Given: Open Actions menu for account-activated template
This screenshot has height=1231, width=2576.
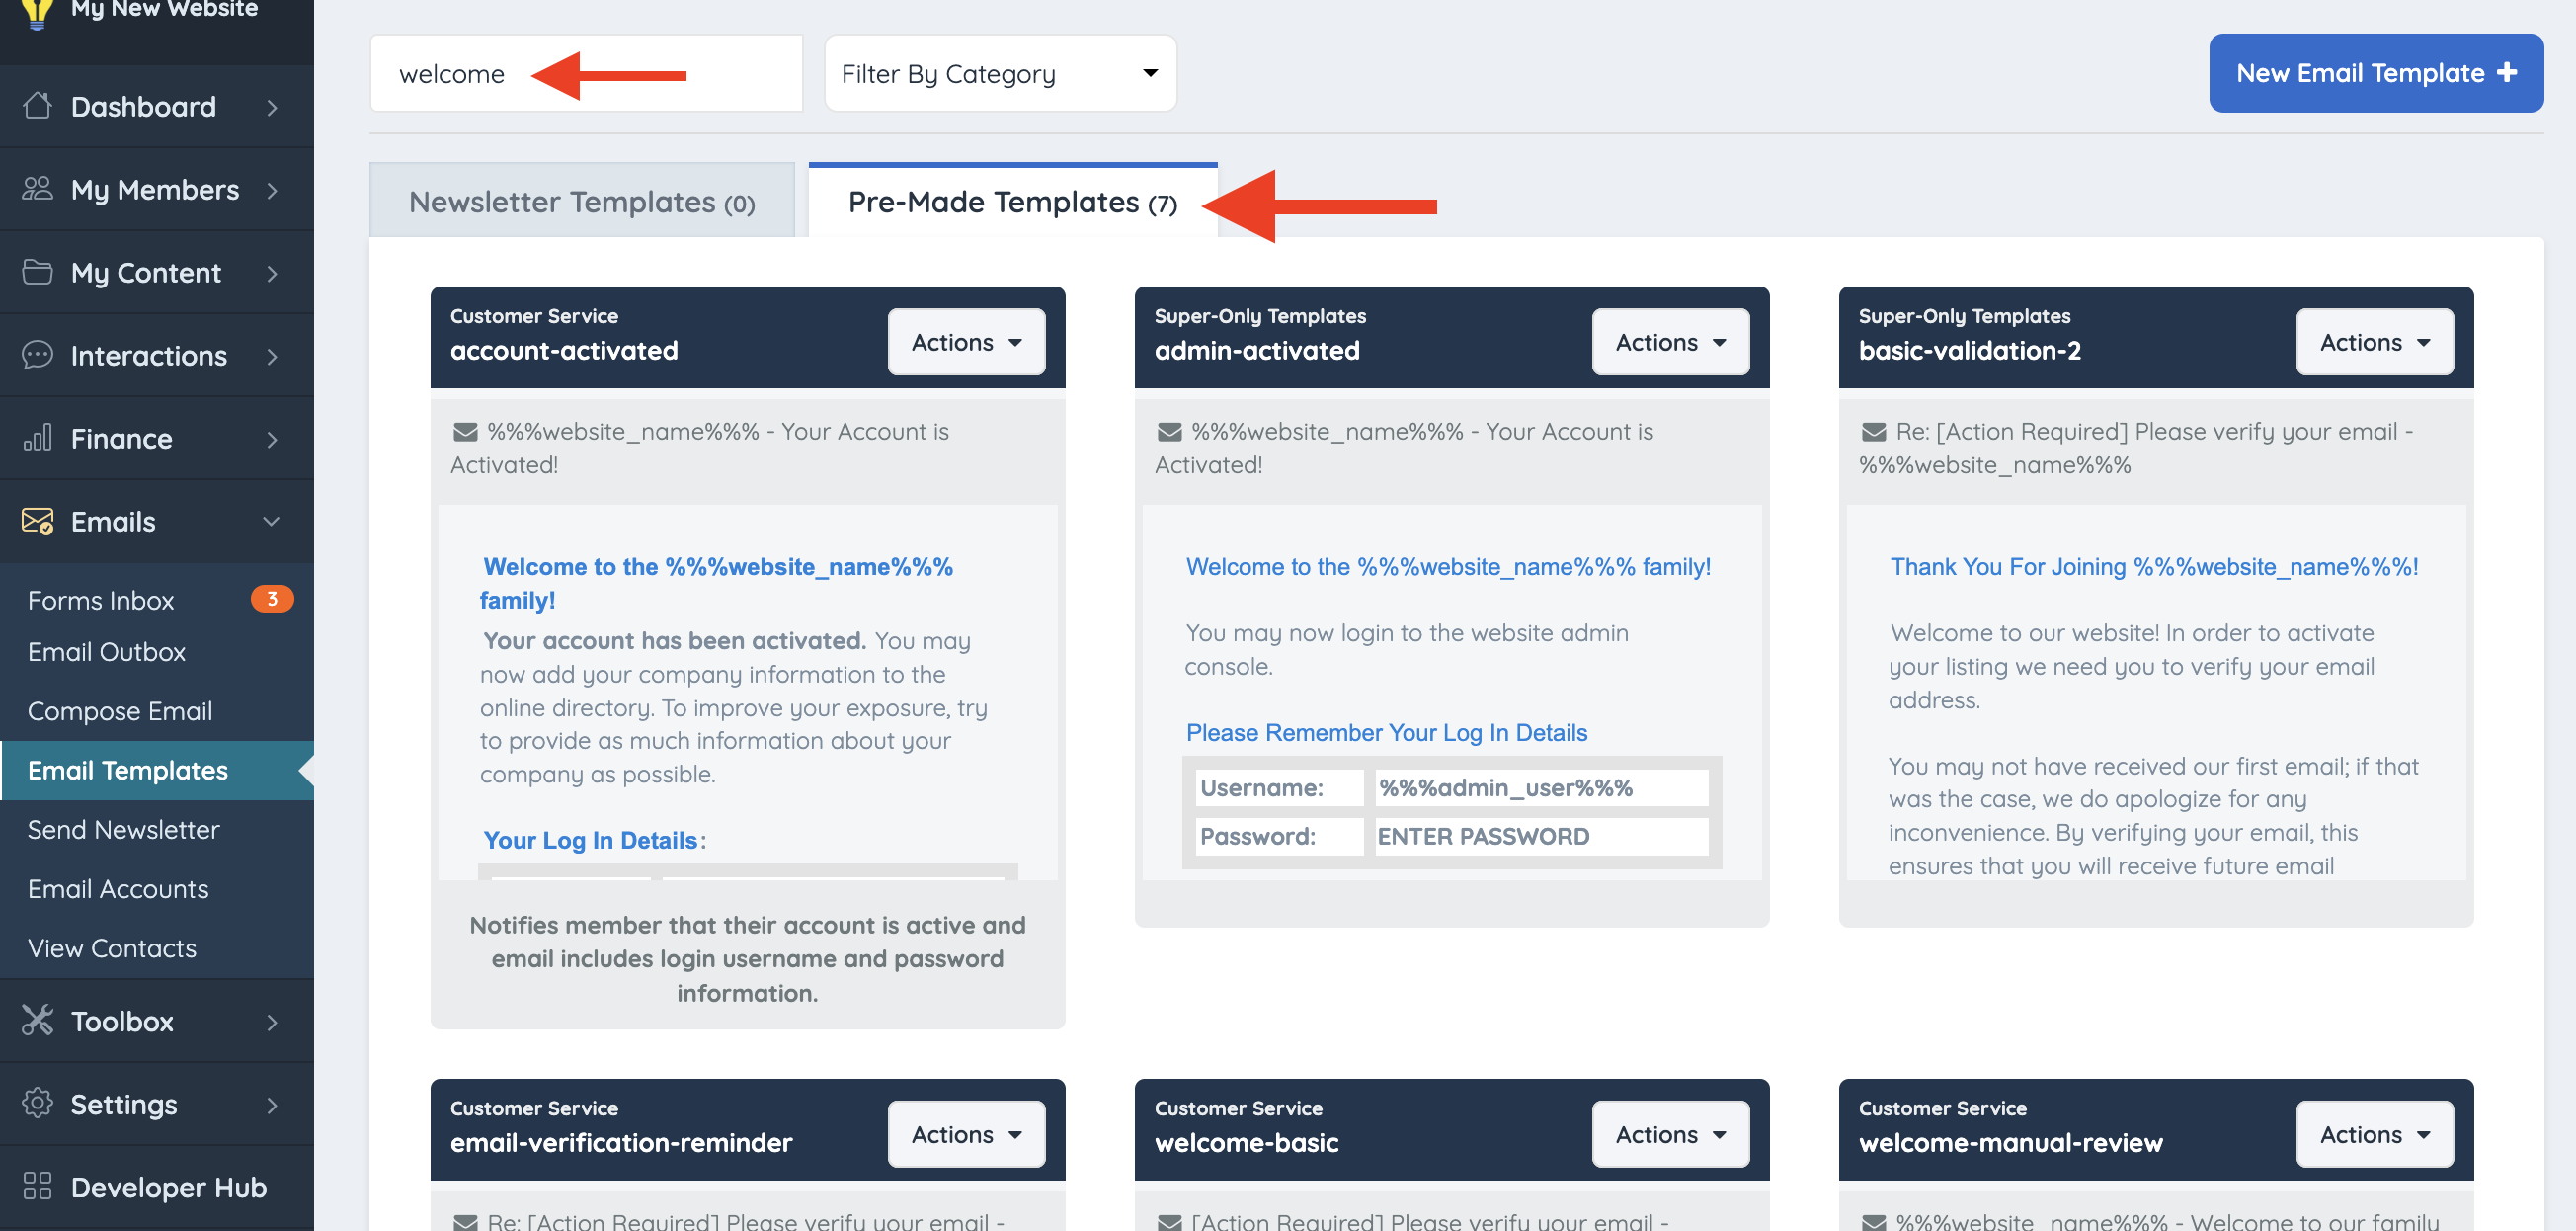Looking at the screenshot, I should tap(965, 343).
